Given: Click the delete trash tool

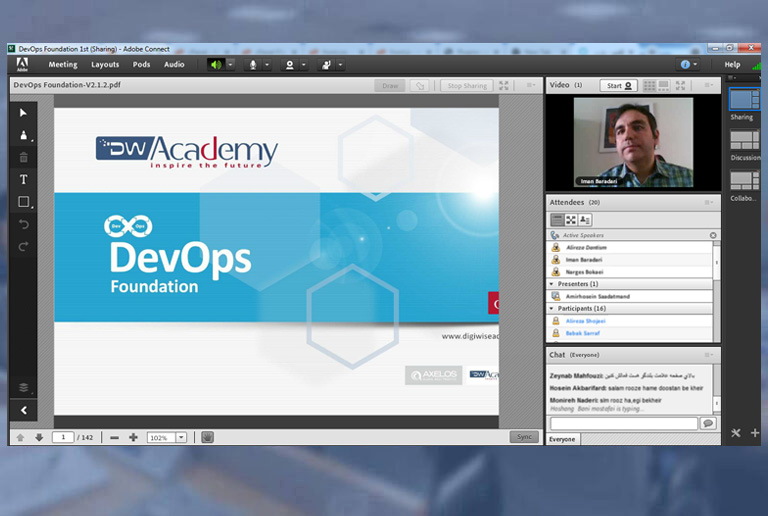Looking at the screenshot, I should tap(23, 158).
